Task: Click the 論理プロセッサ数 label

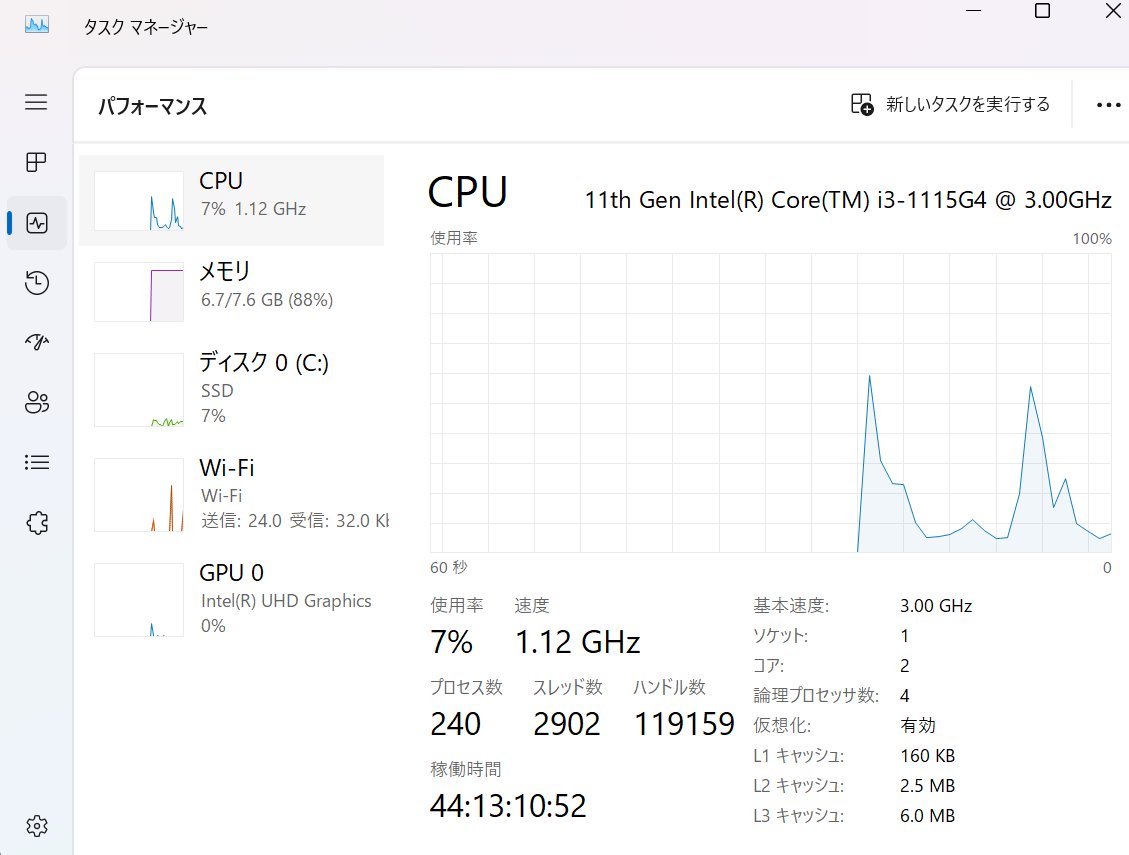Action: 816,696
